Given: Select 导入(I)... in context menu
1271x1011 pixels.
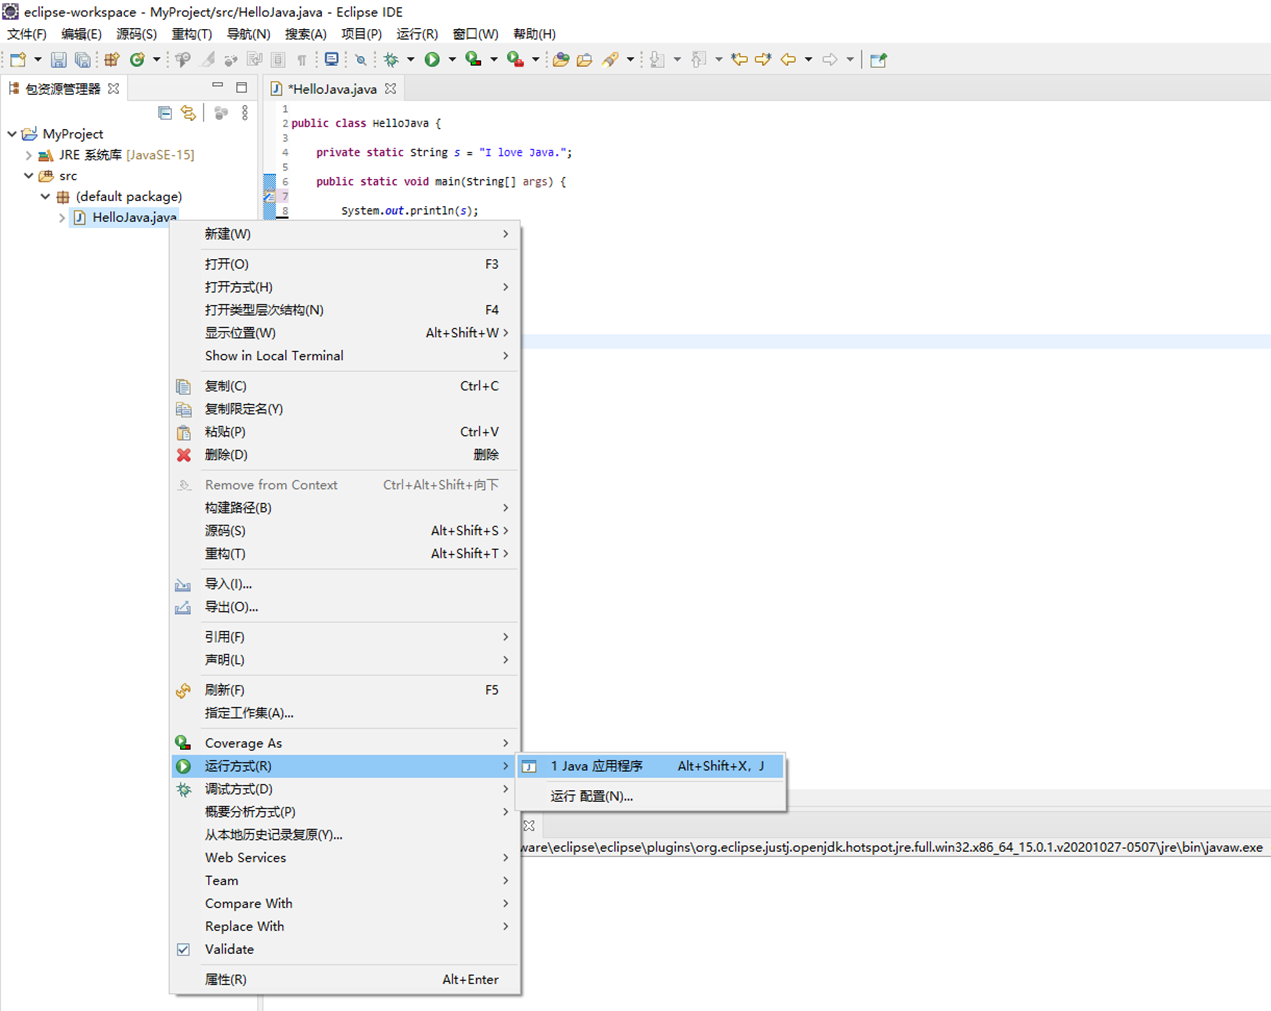Looking at the screenshot, I should coord(346,584).
